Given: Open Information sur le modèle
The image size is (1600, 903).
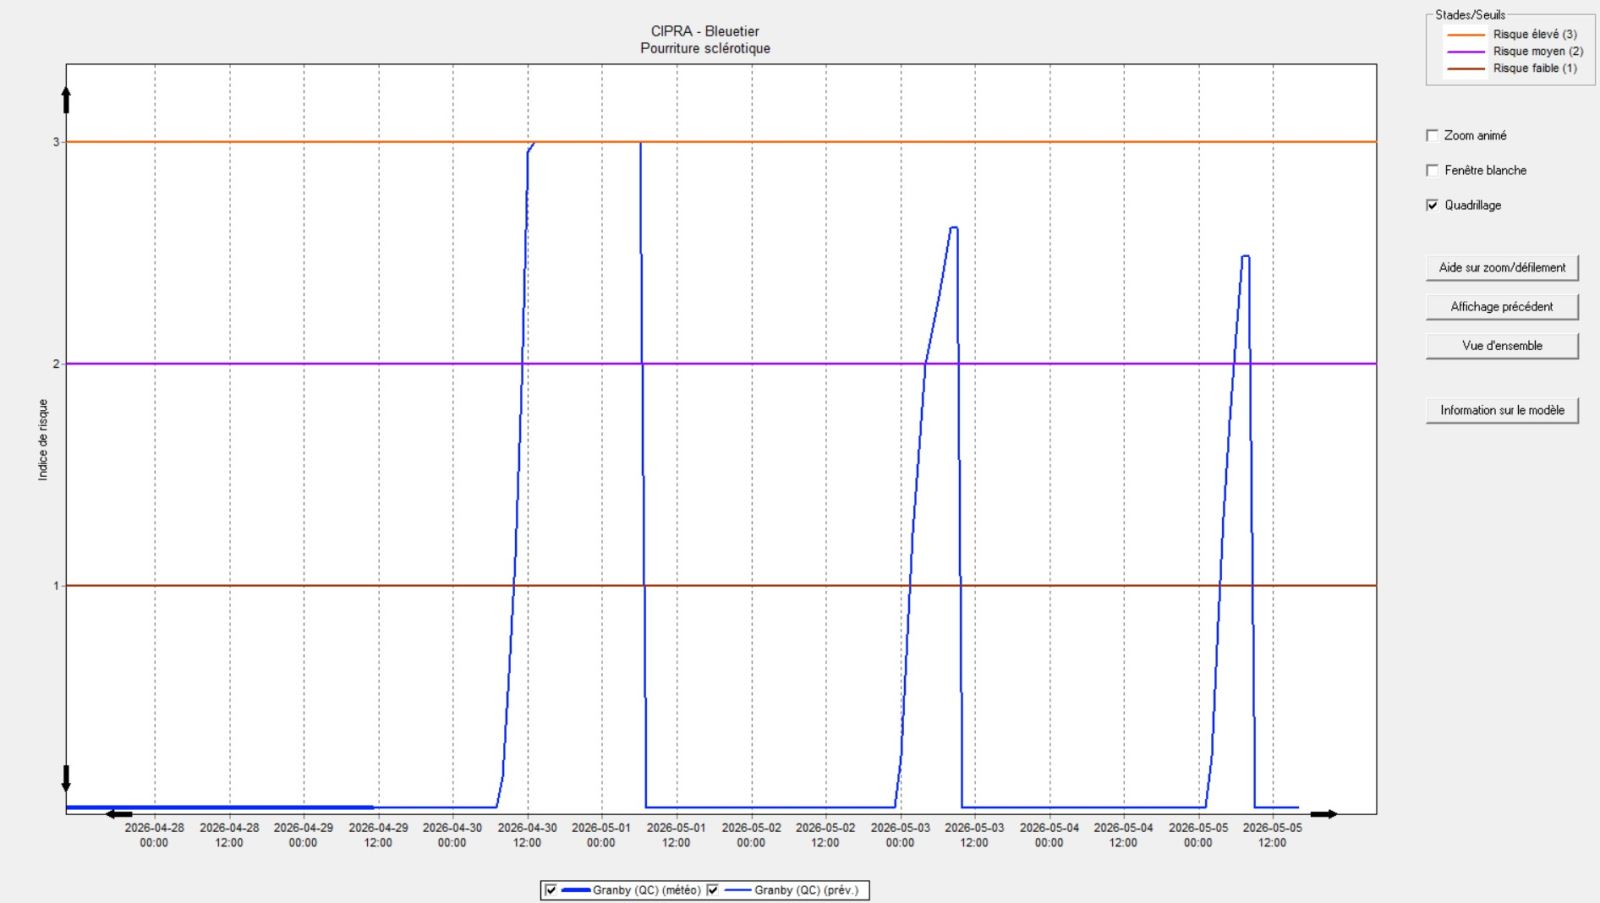Looking at the screenshot, I should click(1501, 410).
